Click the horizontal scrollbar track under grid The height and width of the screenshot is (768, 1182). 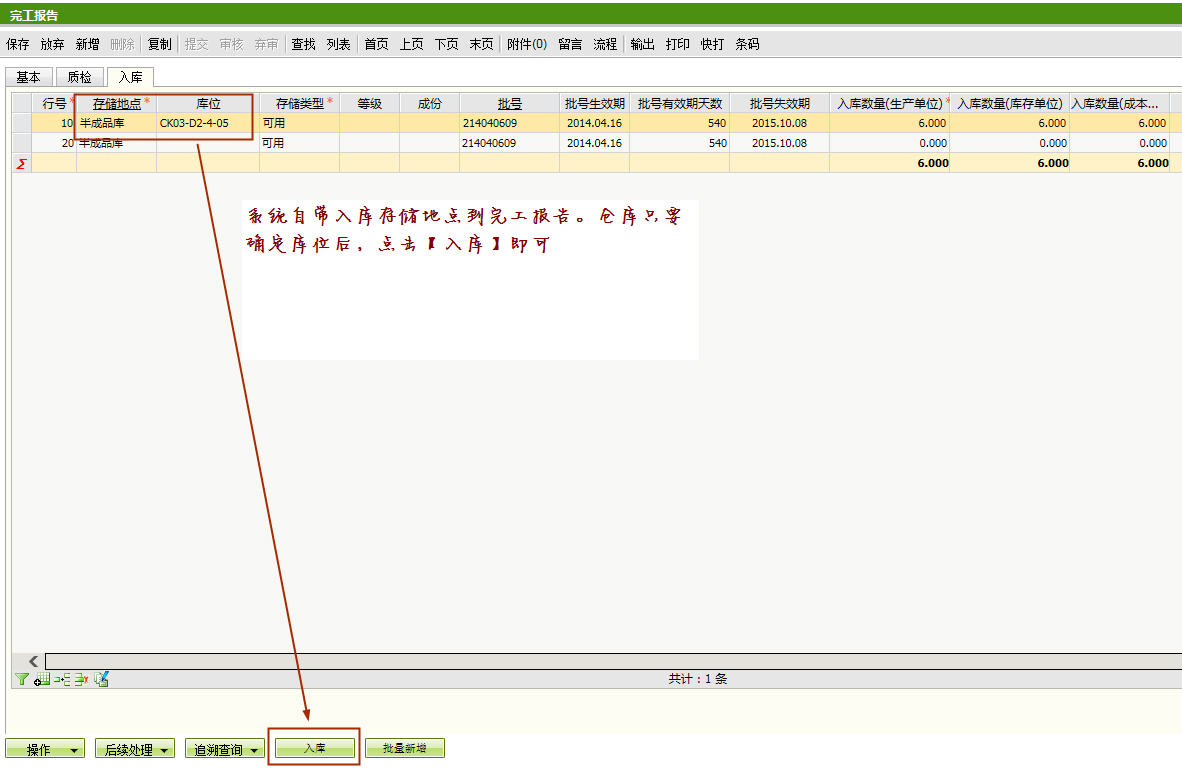pyautogui.click(x=600, y=661)
